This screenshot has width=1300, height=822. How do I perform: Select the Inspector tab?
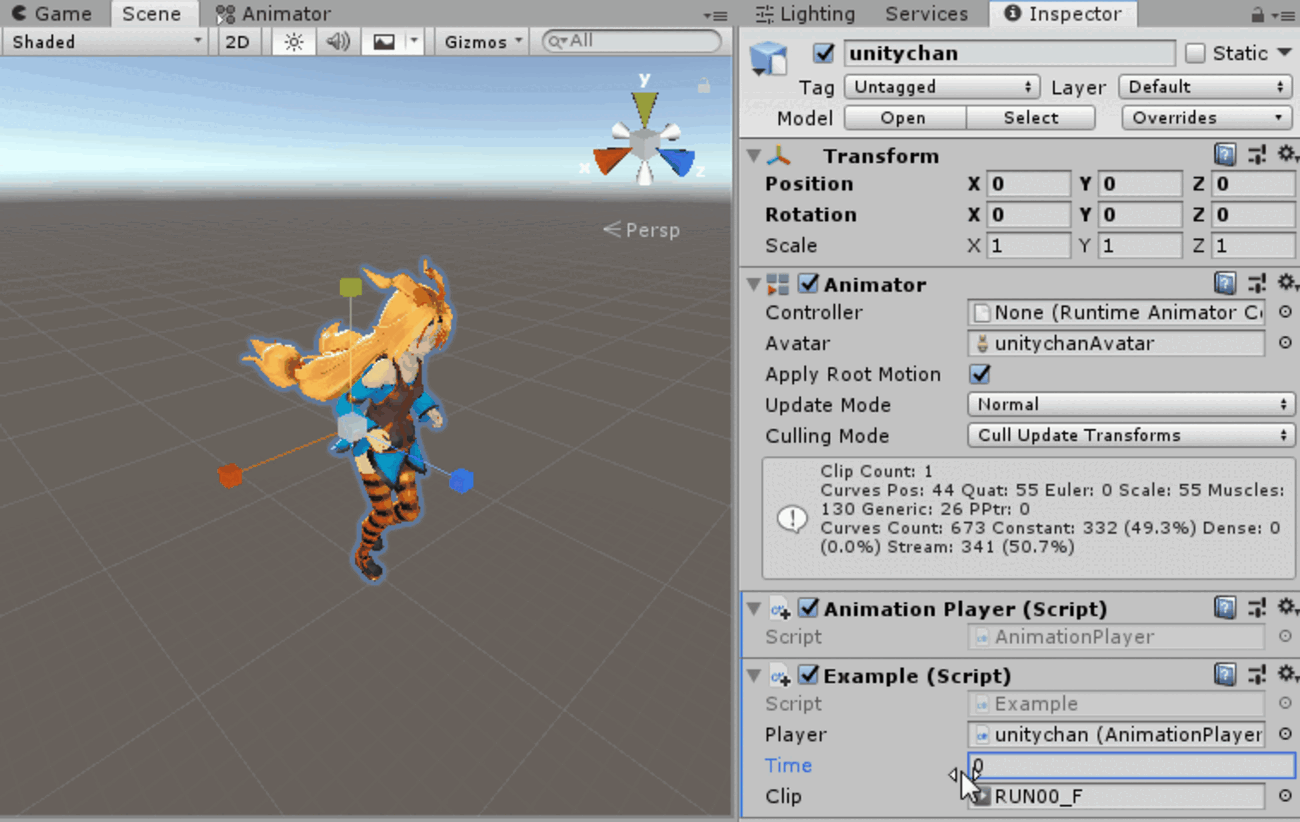point(1063,14)
